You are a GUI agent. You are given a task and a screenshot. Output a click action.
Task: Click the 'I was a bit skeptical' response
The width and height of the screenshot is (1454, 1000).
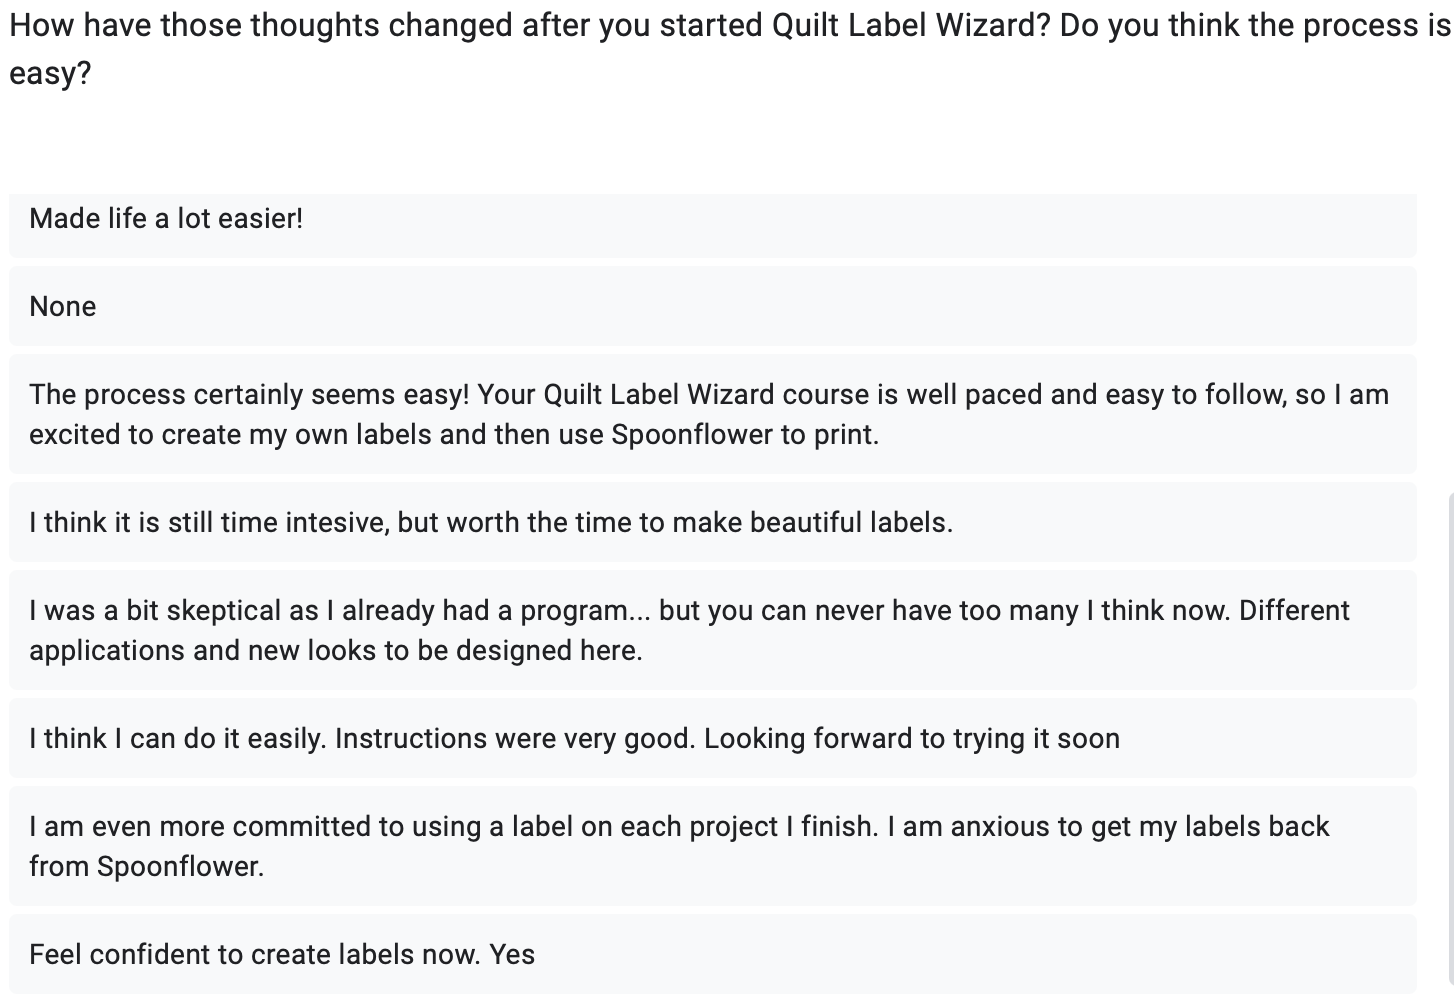click(x=713, y=630)
